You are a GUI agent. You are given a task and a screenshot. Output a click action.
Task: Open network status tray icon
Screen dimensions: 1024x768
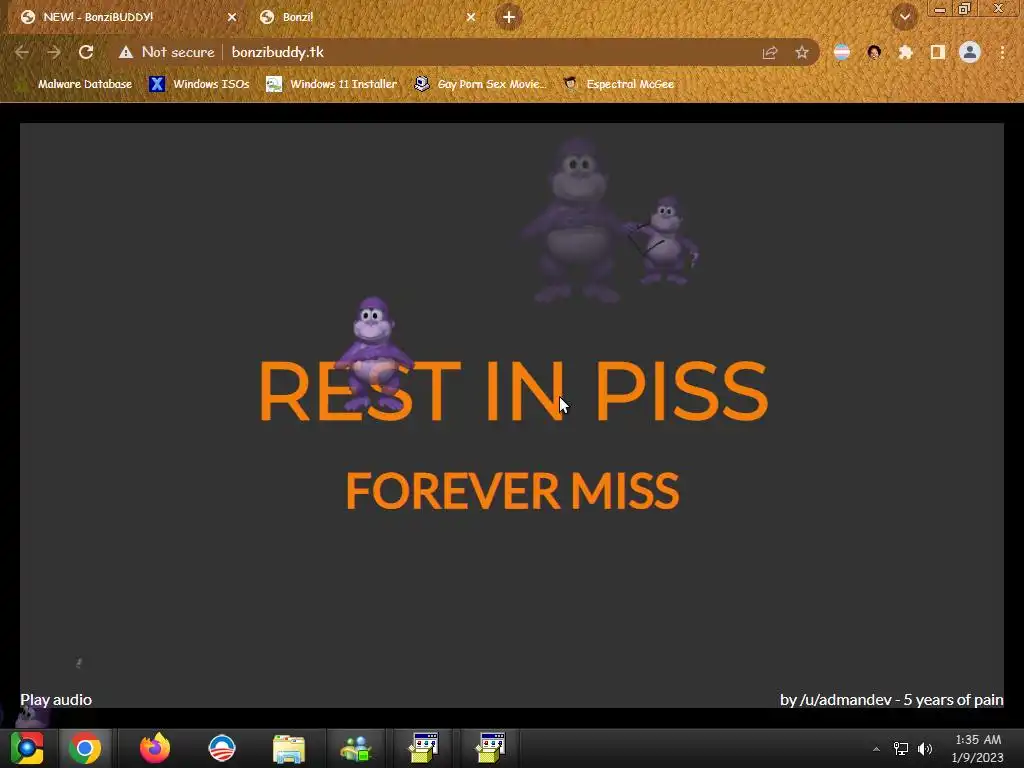[x=901, y=749]
